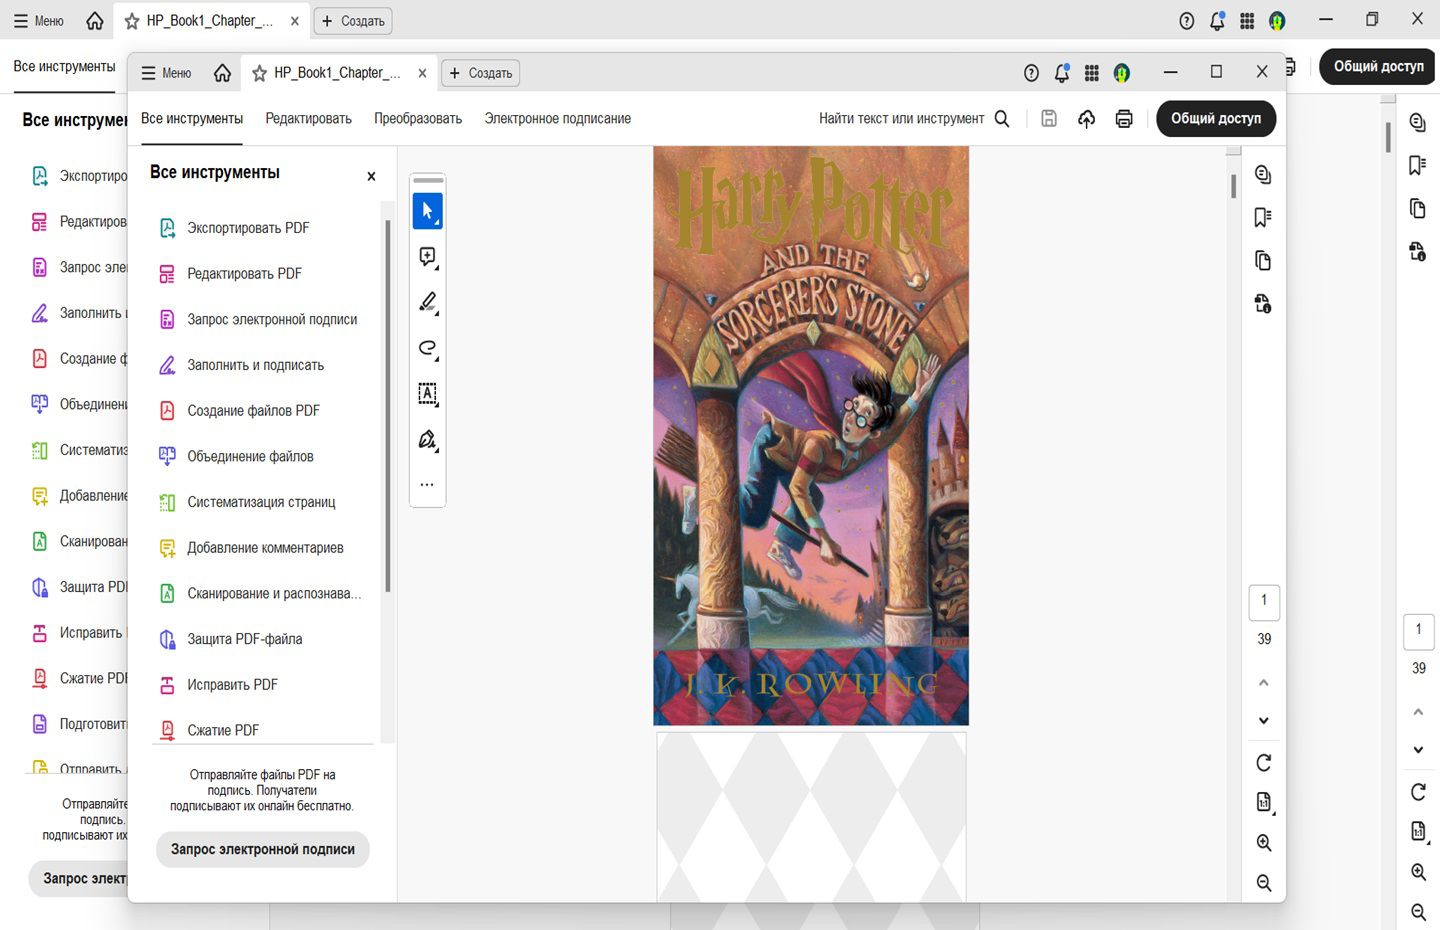Close the Все инструменты side panel

click(371, 176)
